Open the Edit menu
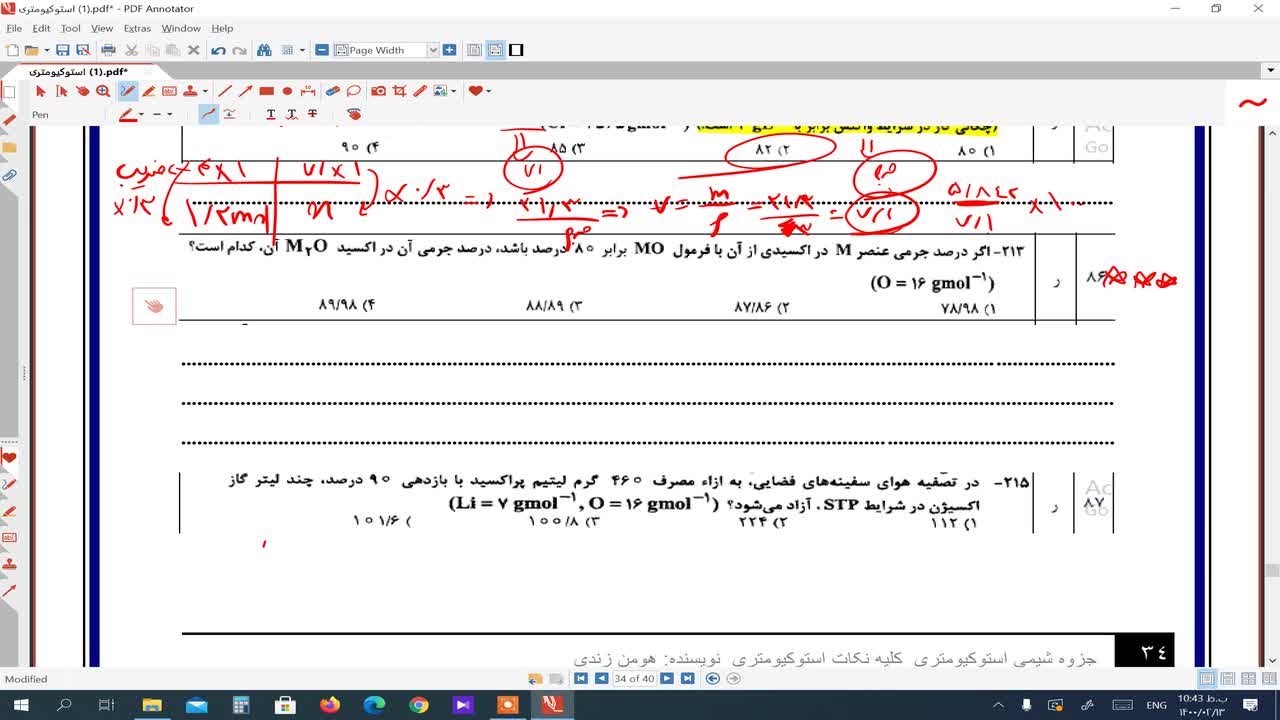The width and height of the screenshot is (1280, 720). (41, 29)
